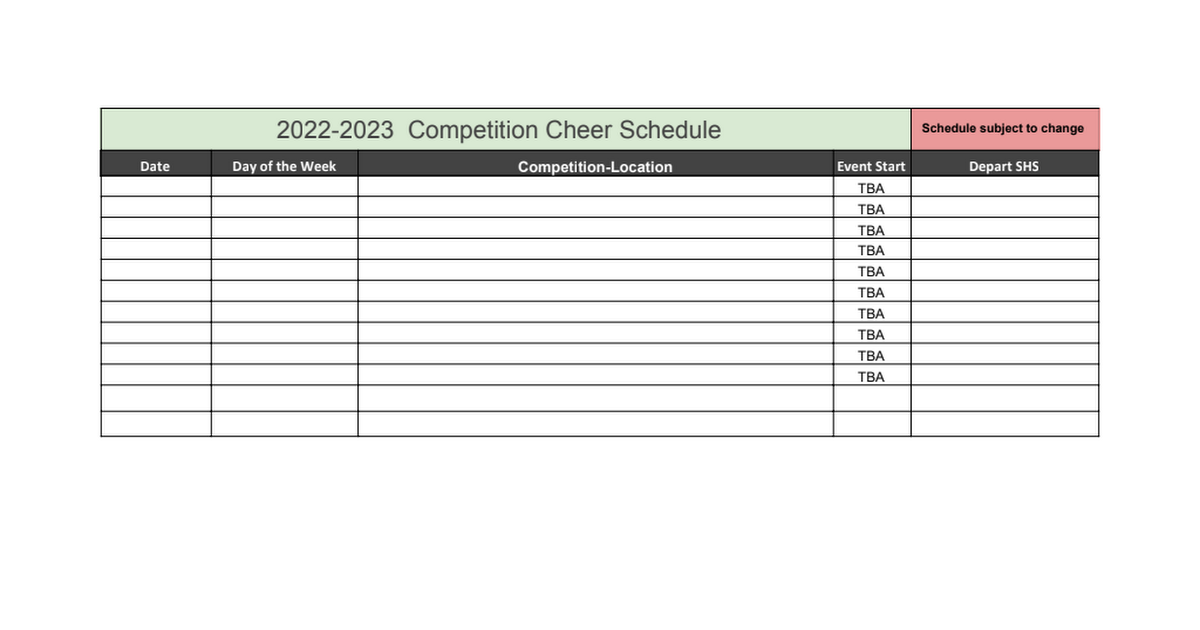Select the bottom-row empty Competition-Location cell
This screenshot has width=1200, height=630.
(595, 424)
